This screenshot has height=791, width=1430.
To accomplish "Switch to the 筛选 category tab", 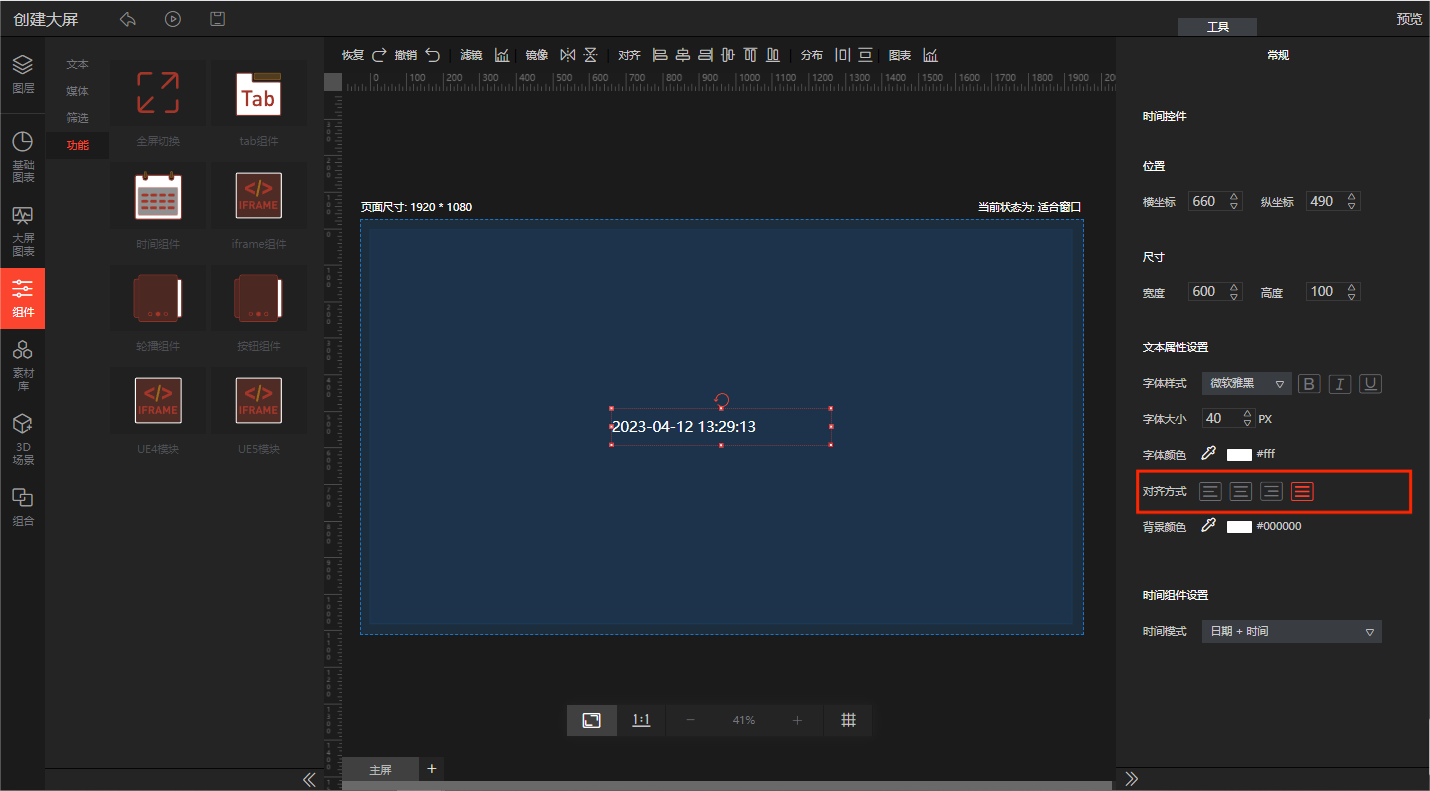I will (78, 118).
